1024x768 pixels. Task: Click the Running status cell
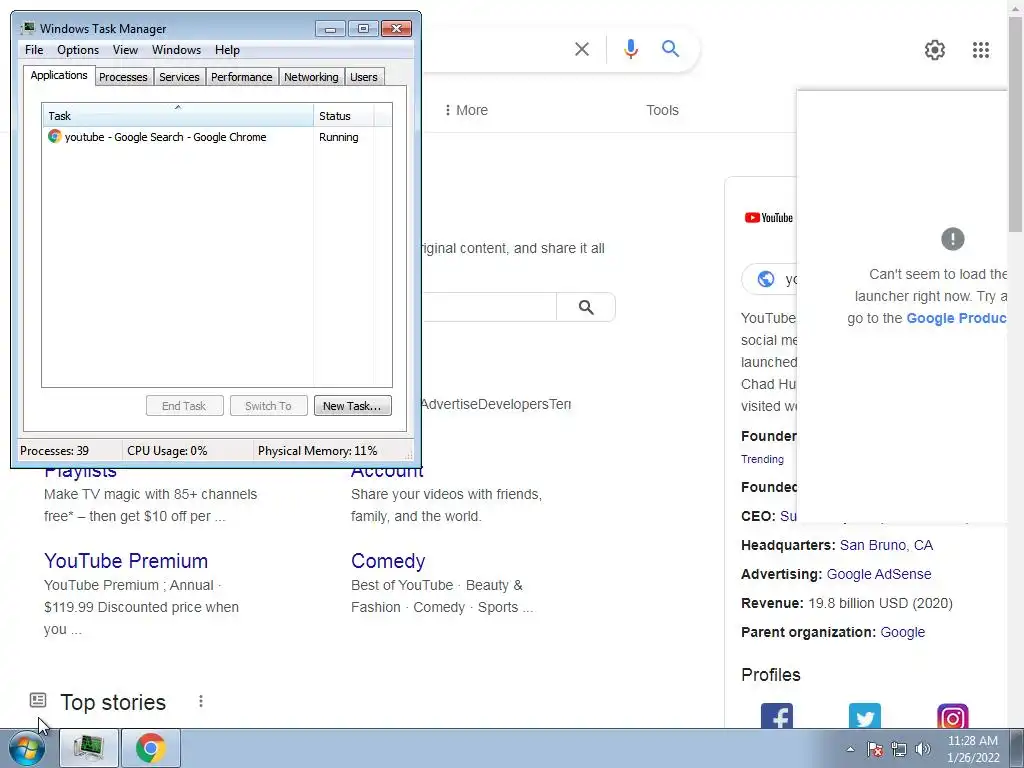pyautogui.click(x=338, y=137)
